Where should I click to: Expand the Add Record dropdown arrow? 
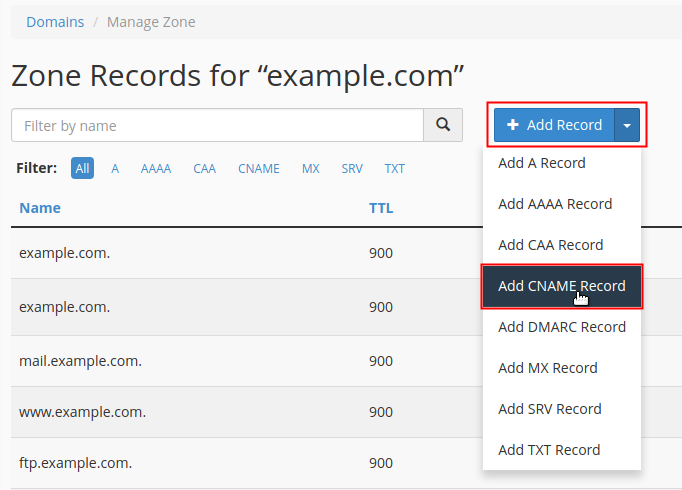(x=627, y=125)
